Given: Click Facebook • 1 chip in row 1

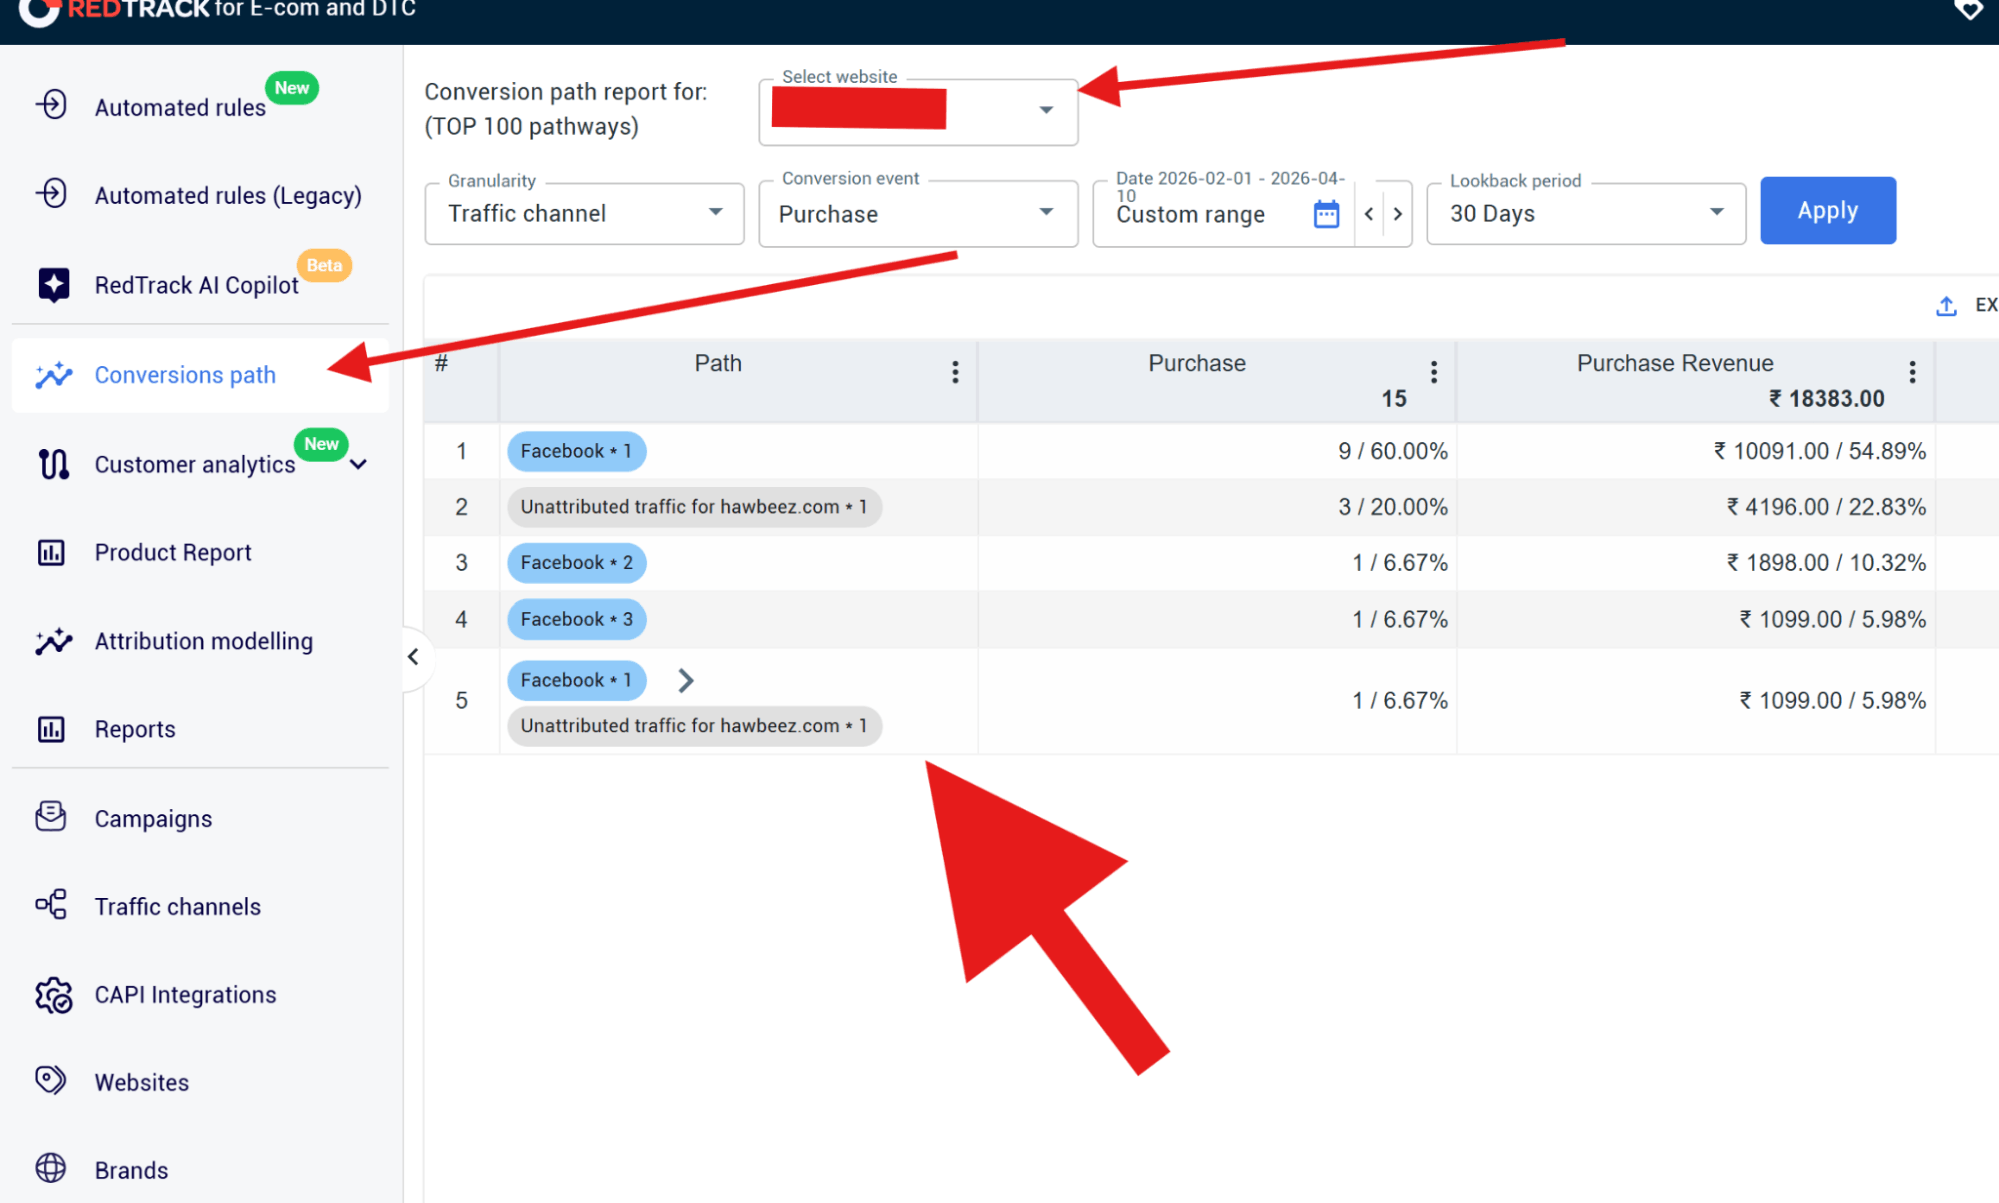Looking at the screenshot, I should [576, 451].
